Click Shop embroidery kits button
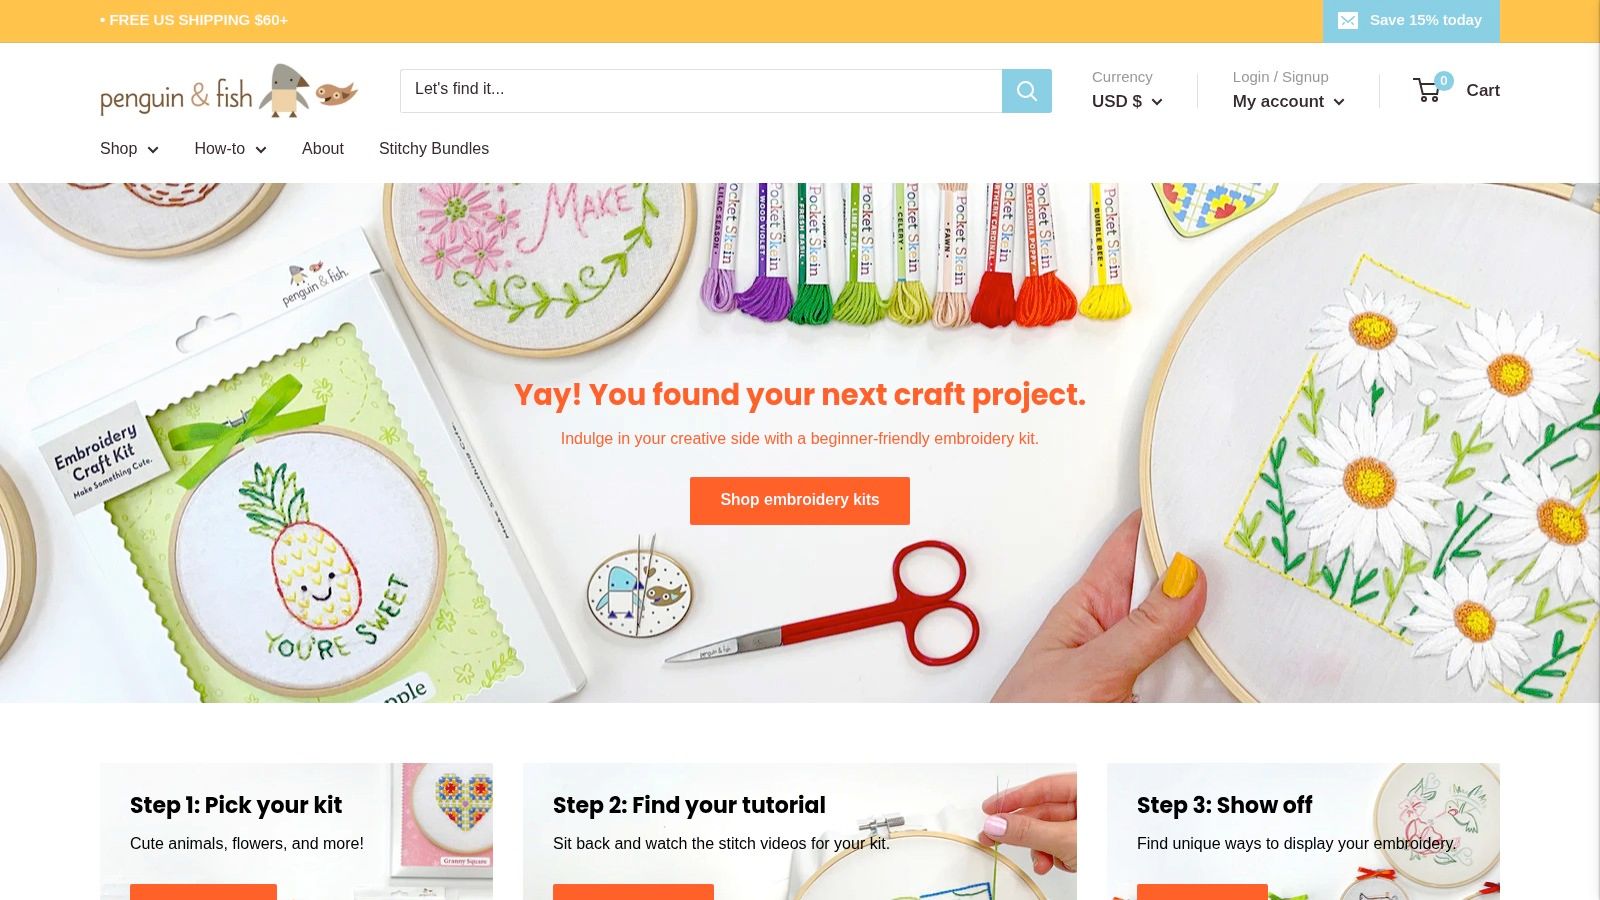1600x900 pixels. (x=800, y=501)
